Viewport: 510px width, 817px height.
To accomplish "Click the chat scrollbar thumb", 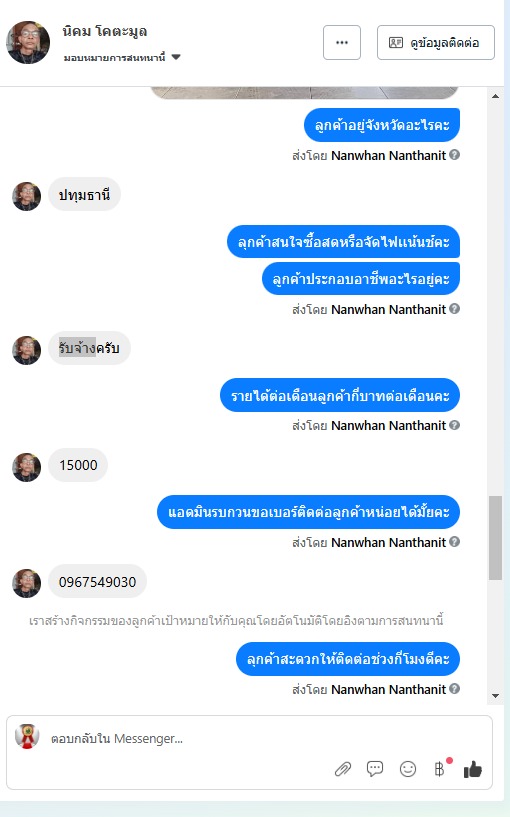I will [495, 538].
